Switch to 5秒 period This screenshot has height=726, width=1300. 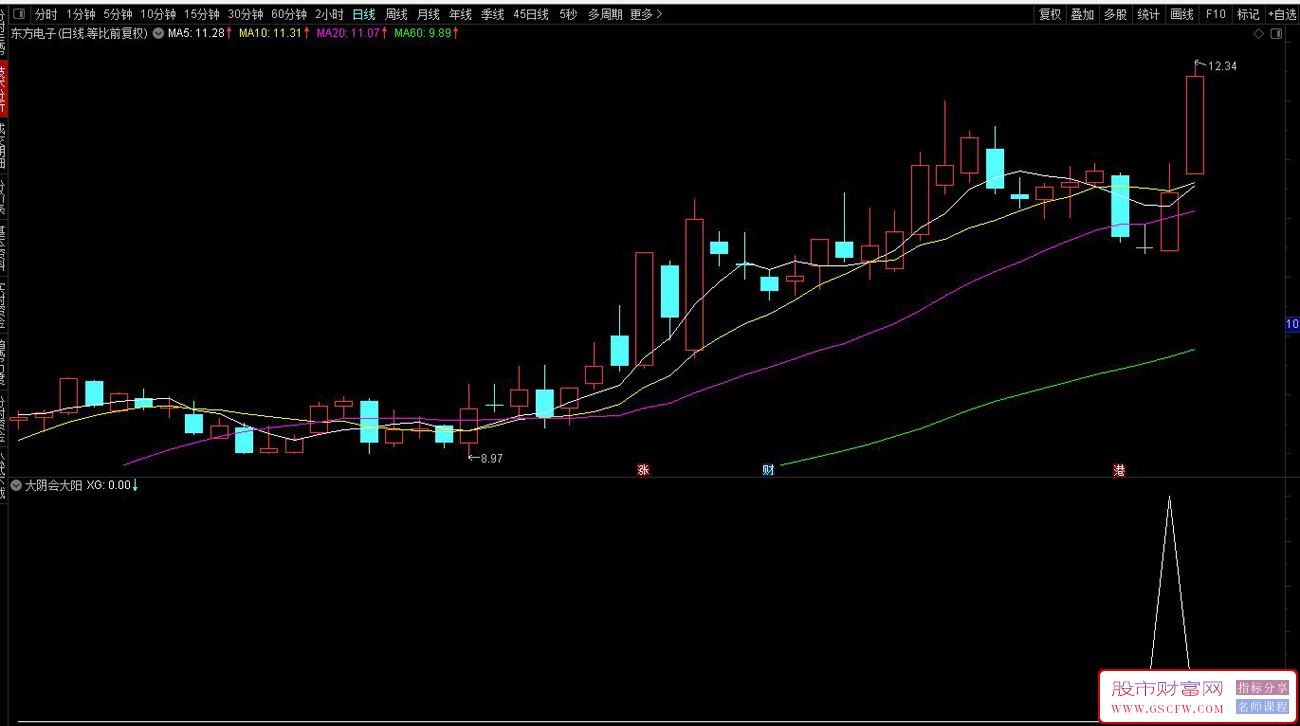pos(568,14)
